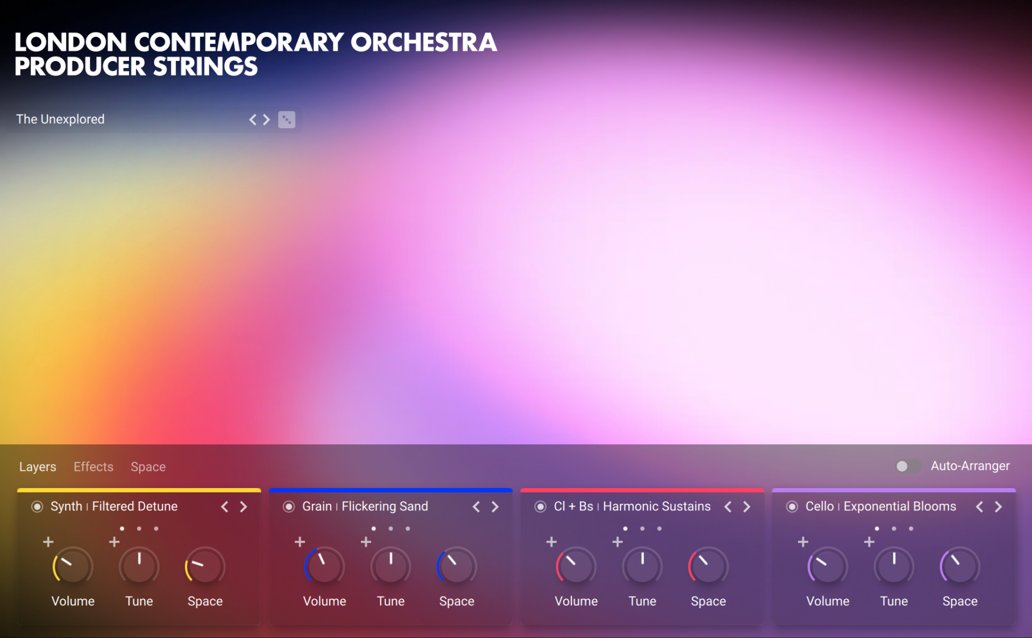Viewport: 1032px width, 638px height.
Task: Select next sound for Cl + Bs layer
Action: coord(746,507)
